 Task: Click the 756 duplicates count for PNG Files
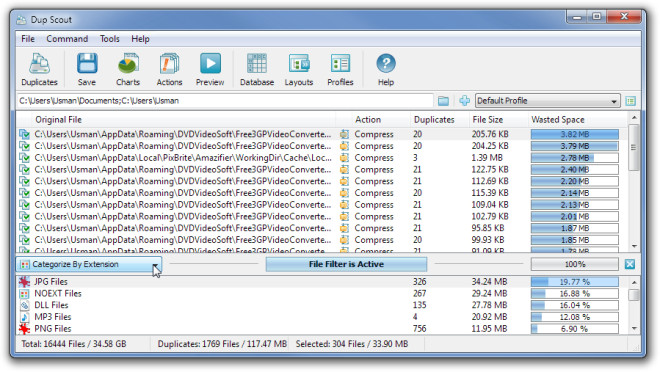pos(420,329)
